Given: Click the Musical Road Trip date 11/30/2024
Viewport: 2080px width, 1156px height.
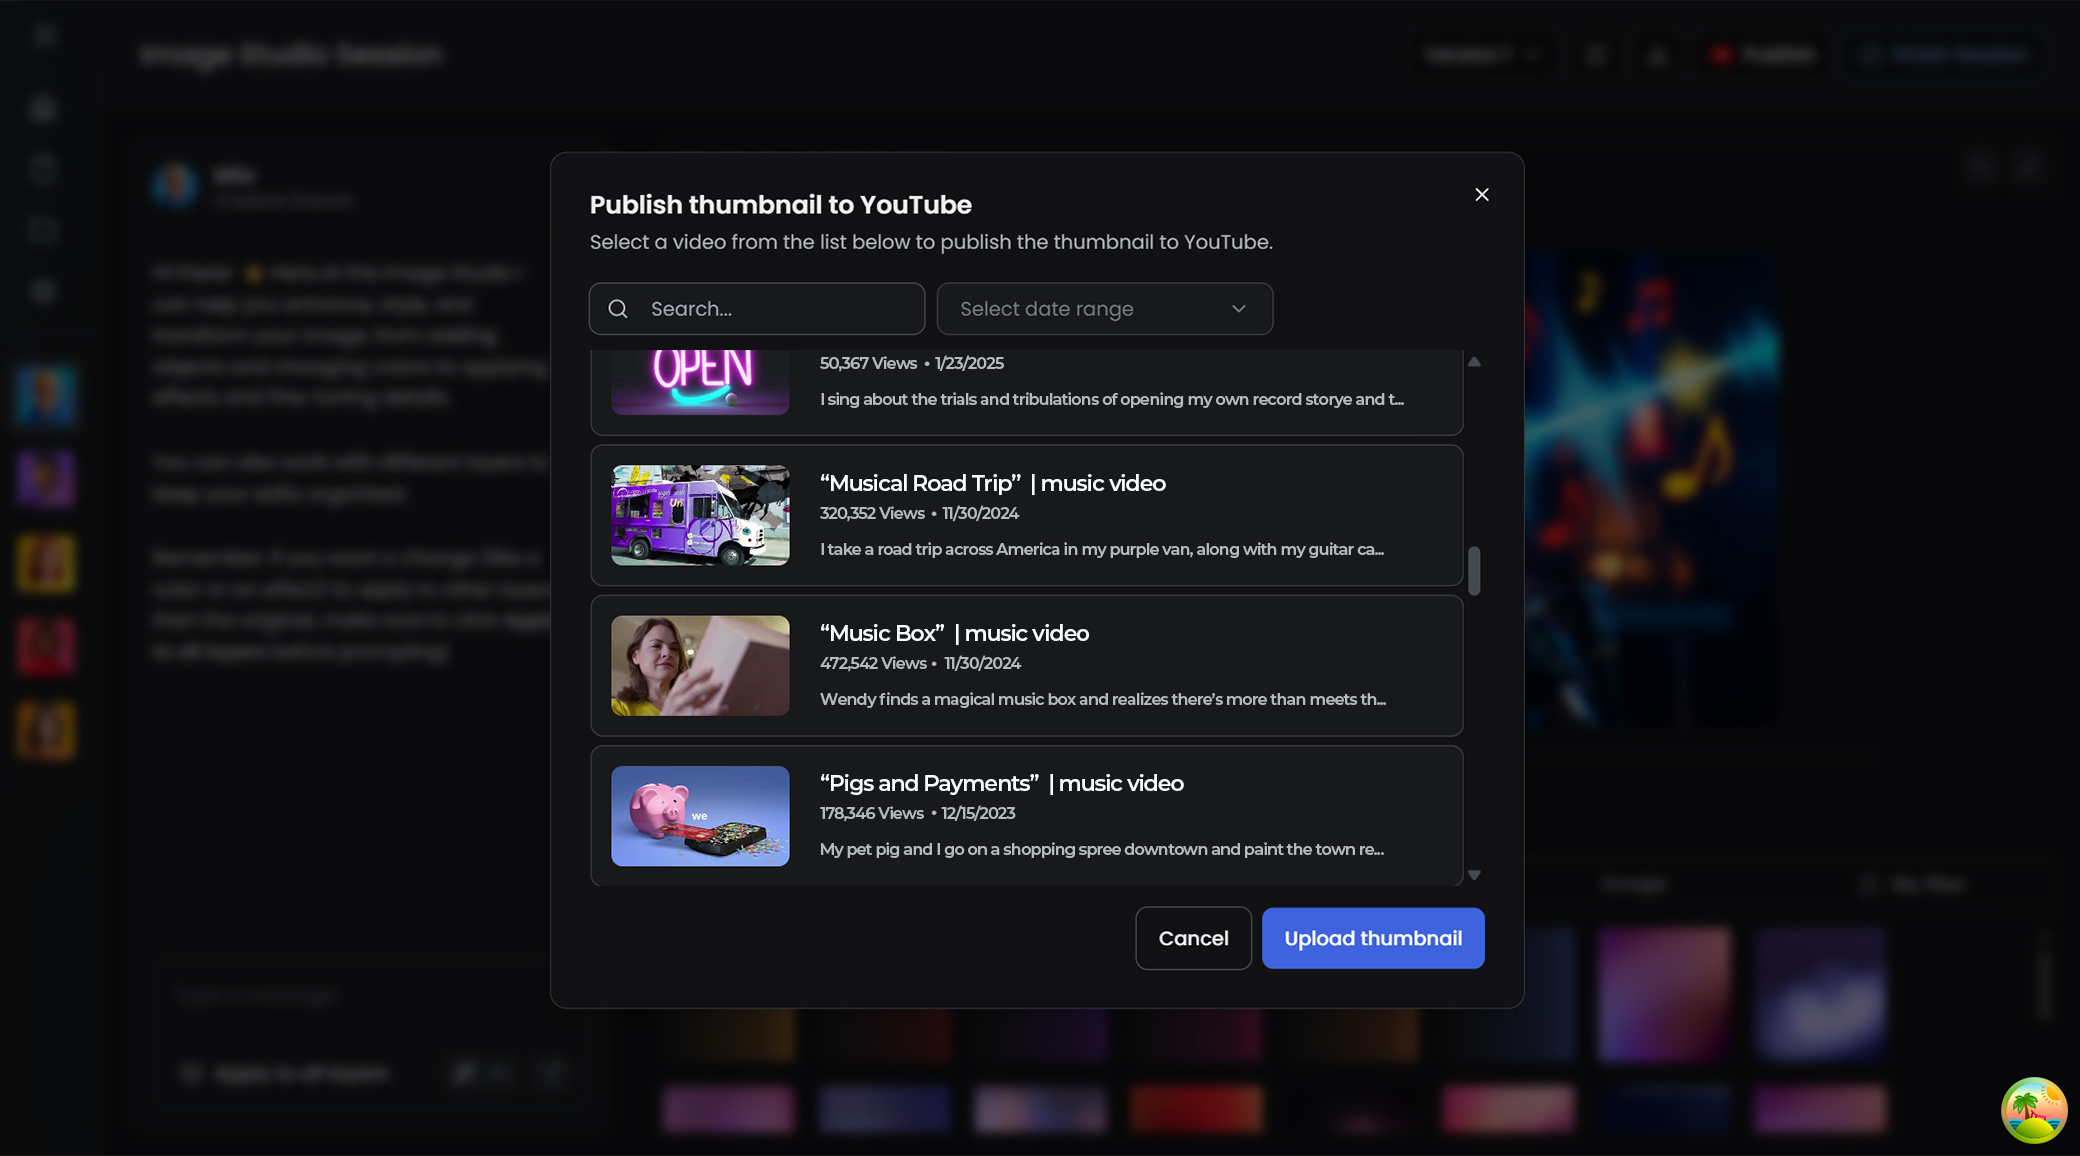Looking at the screenshot, I should click(980, 513).
